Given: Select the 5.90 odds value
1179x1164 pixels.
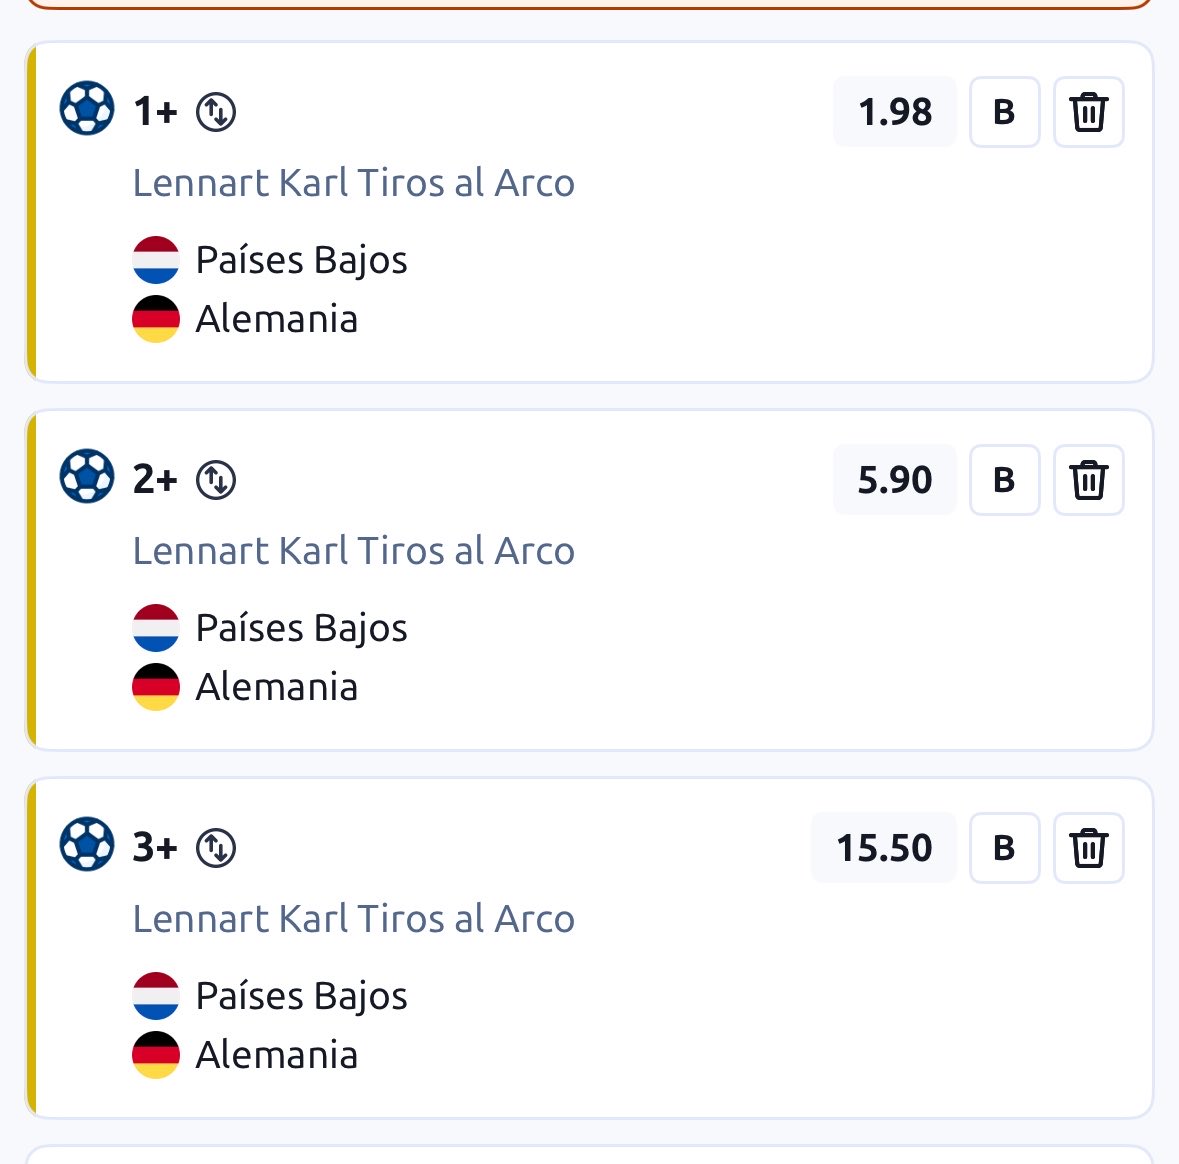Looking at the screenshot, I should point(895,480).
